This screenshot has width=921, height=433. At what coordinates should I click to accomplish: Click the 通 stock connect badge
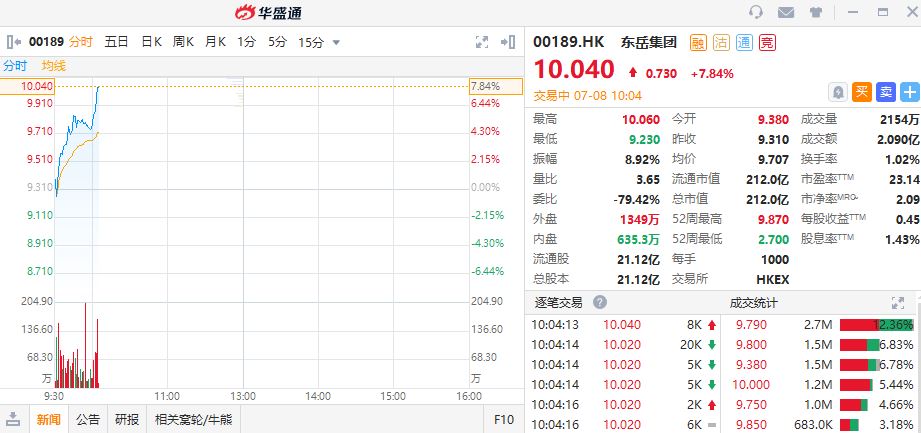coord(744,42)
